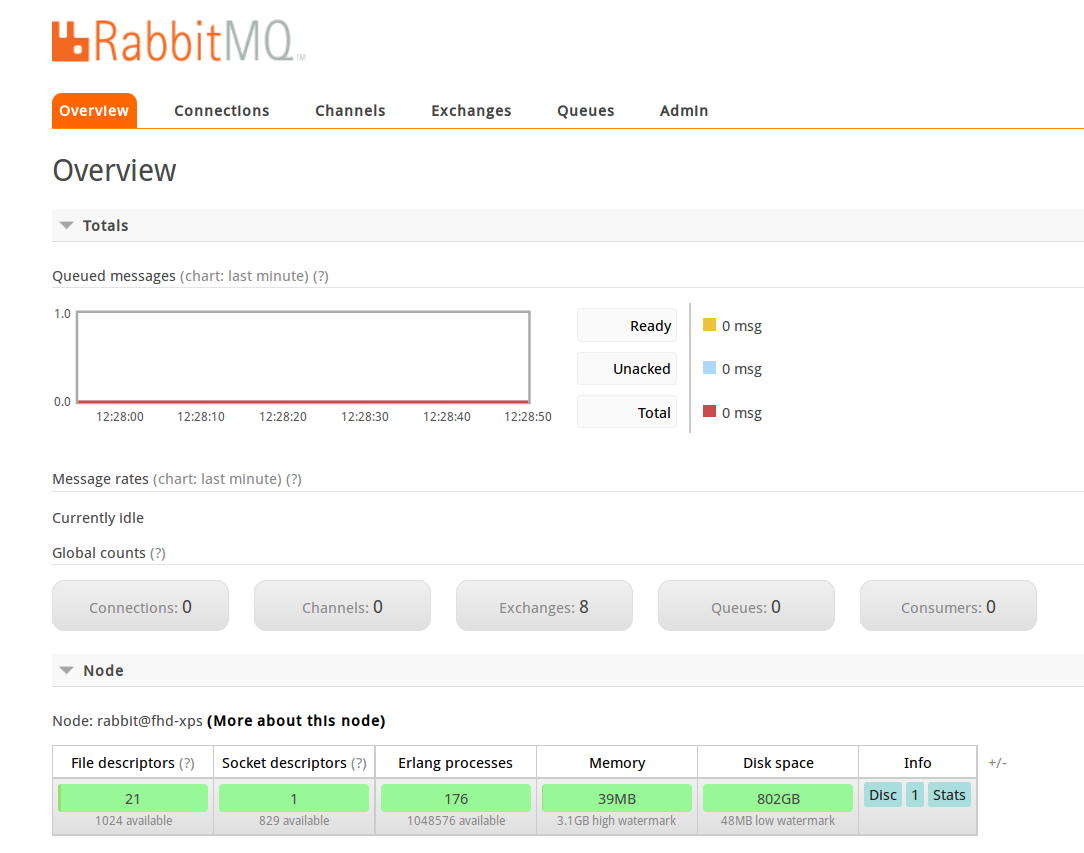Switch to the Channels tab
Screen dimensions: 1084x853
[x=350, y=110]
